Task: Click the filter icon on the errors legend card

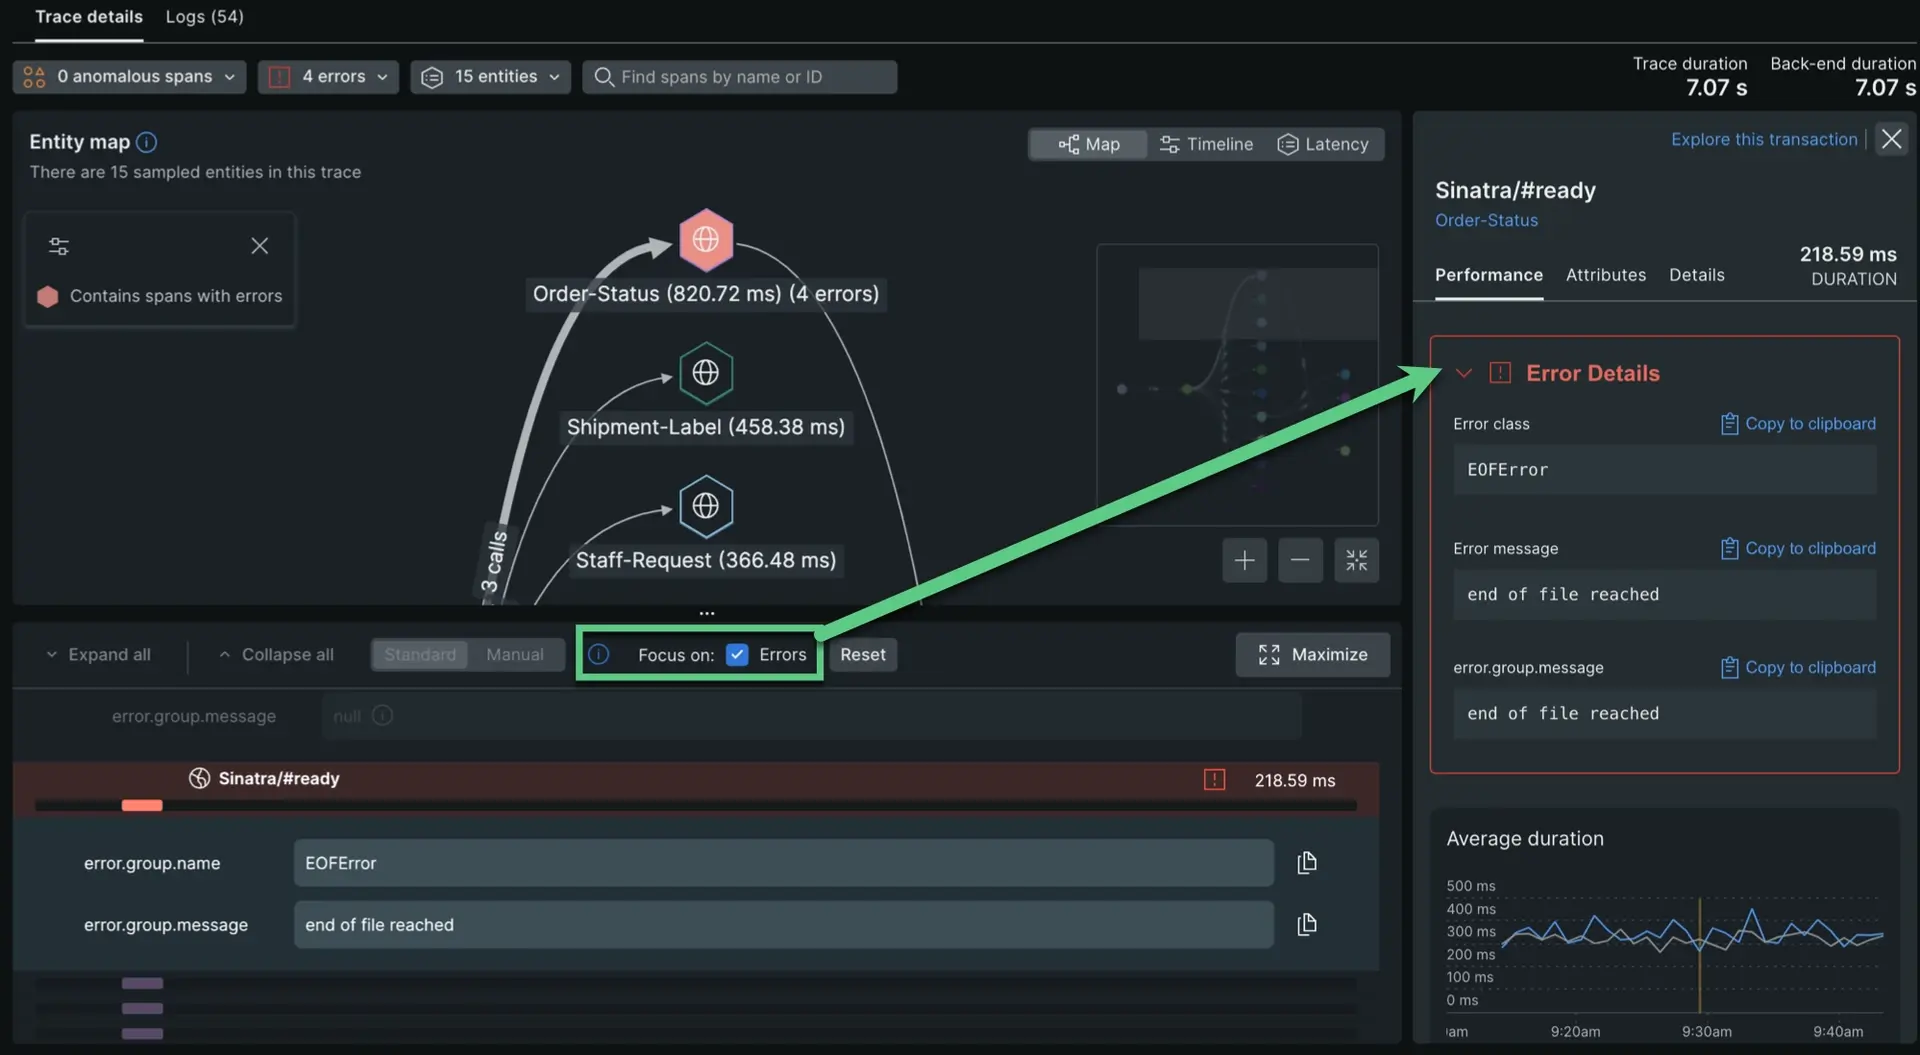Action: click(x=60, y=246)
